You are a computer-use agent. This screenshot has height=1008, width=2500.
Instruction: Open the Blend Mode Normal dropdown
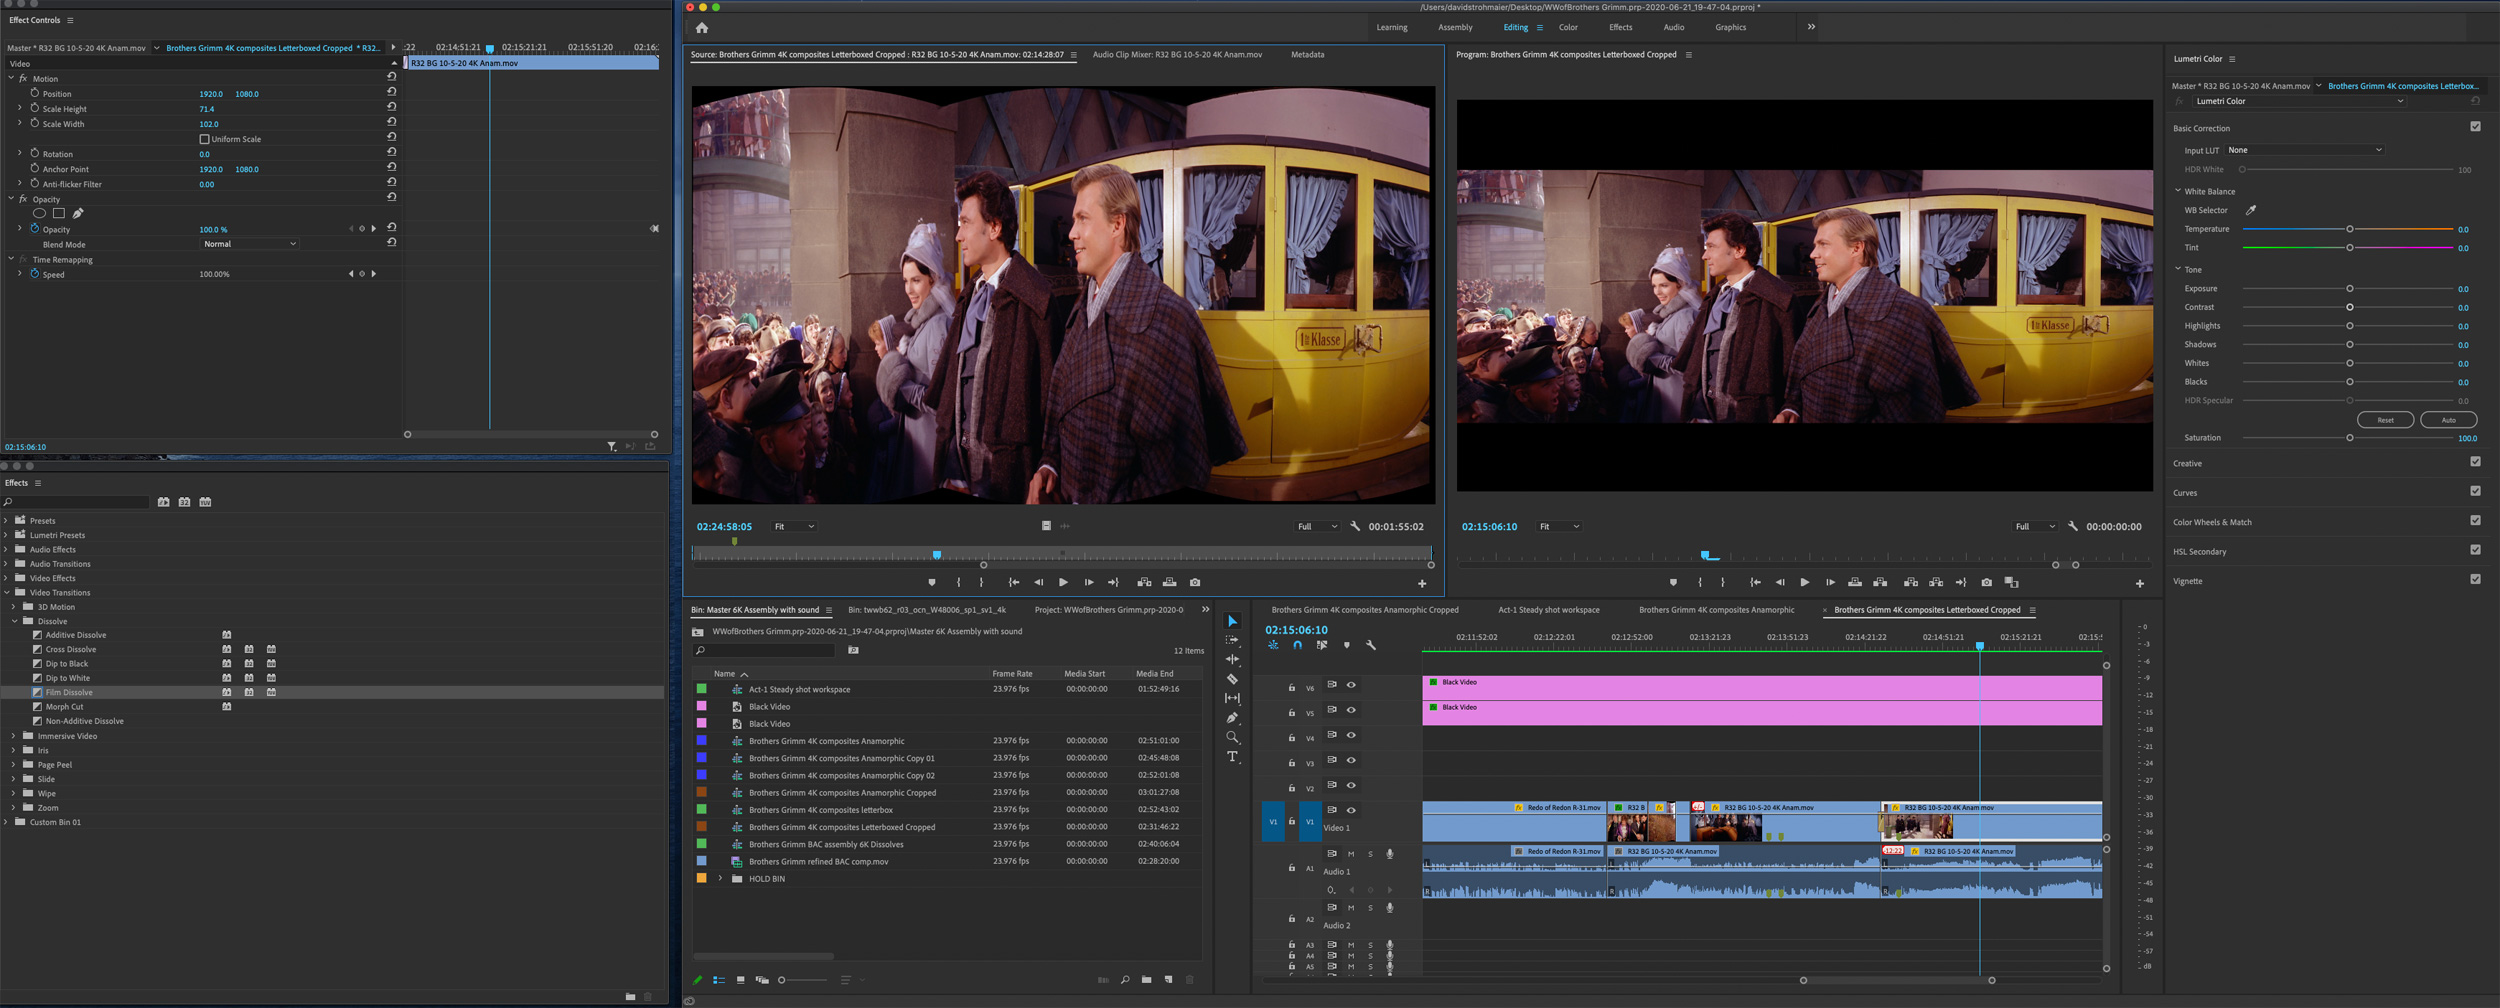pos(249,244)
